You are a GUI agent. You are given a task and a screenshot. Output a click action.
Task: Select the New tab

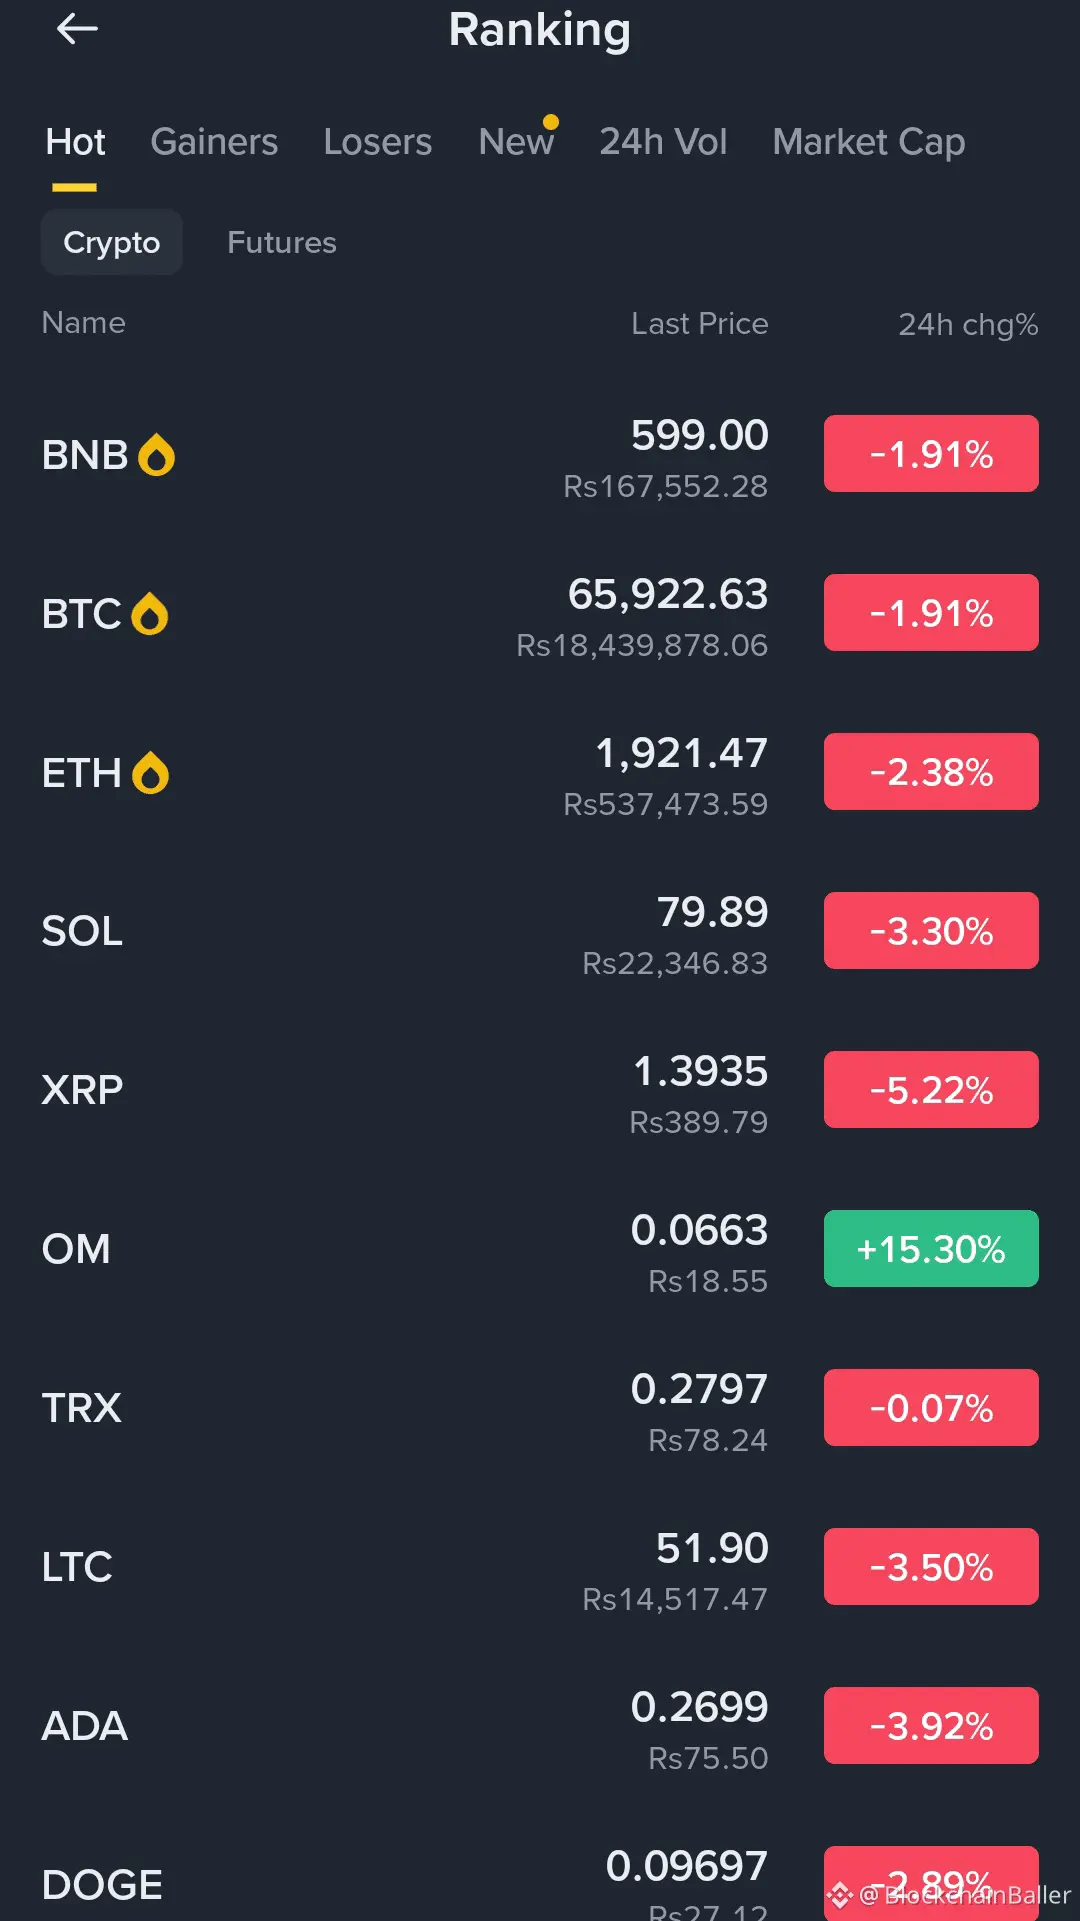point(516,142)
